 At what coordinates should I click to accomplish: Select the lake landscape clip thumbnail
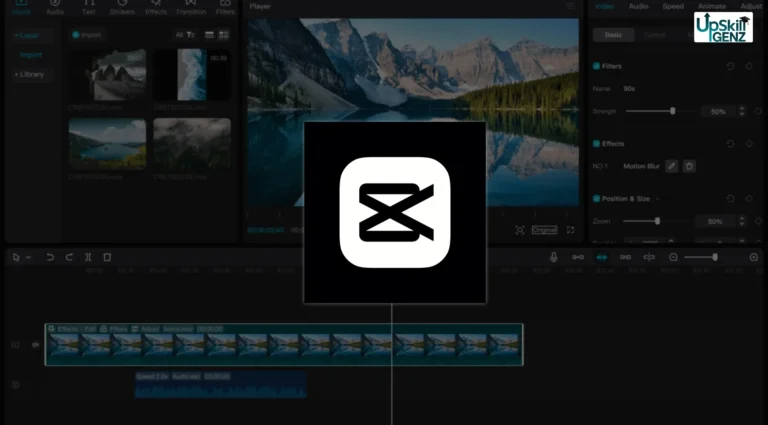click(107, 144)
